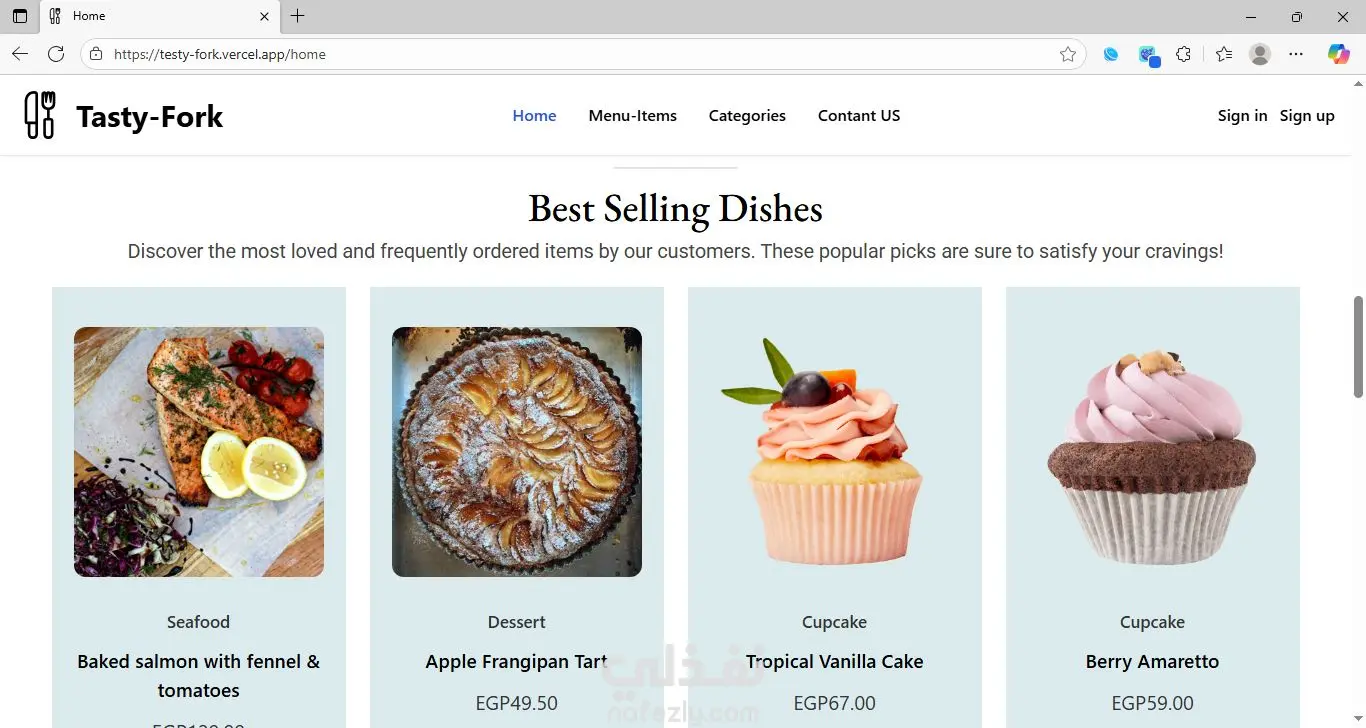
Task: Open a new tab with the plus button
Action: (297, 16)
